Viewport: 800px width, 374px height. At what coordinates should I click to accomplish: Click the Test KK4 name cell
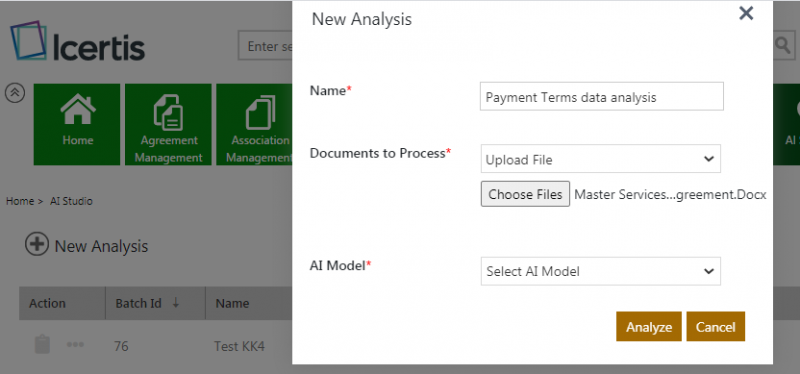pyautogui.click(x=239, y=346)
